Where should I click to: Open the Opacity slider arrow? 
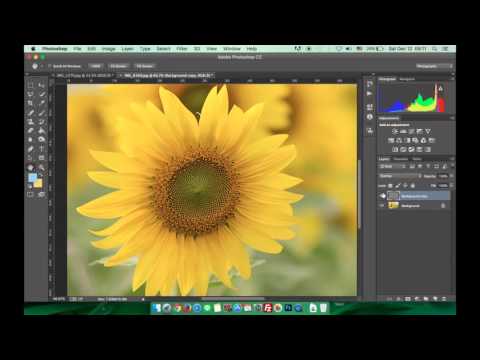coord(451,176)
